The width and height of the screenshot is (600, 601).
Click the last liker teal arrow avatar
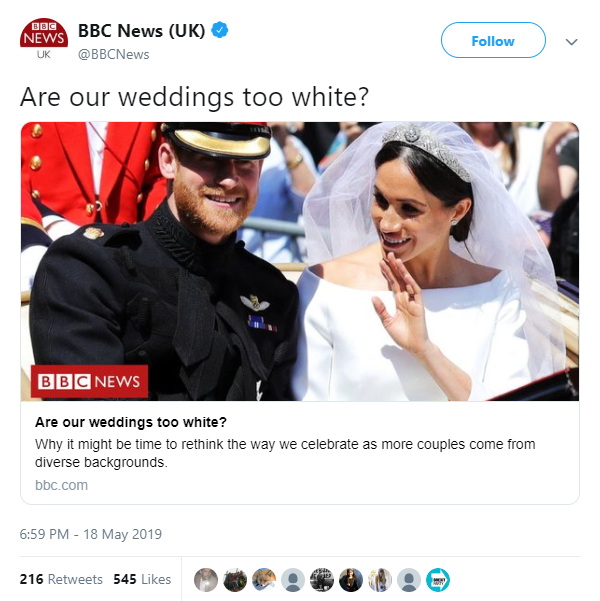click(x=438, y=580)
